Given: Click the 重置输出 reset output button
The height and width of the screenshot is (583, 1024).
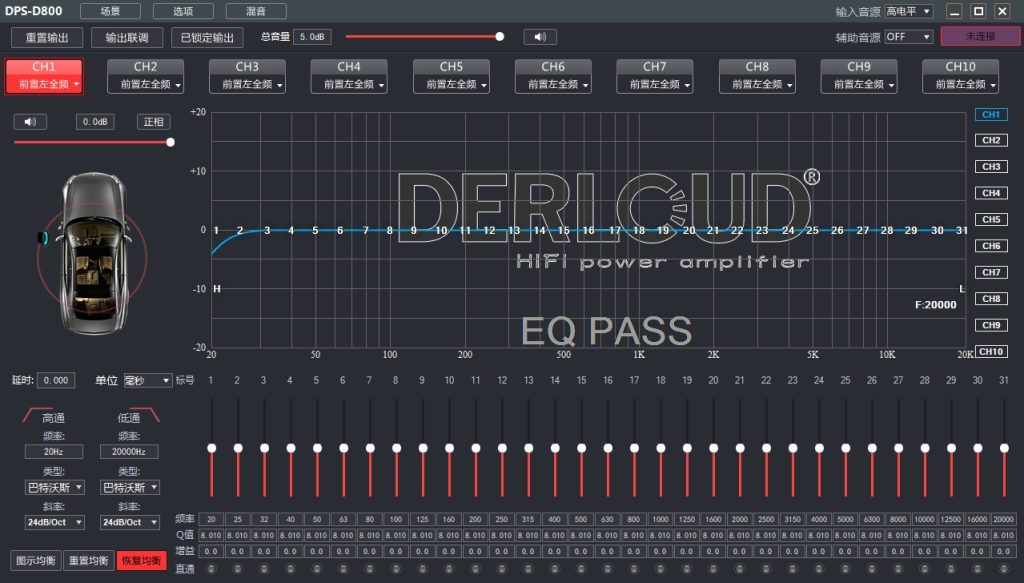Looking at the screenshot, I should tap(47, 37).
